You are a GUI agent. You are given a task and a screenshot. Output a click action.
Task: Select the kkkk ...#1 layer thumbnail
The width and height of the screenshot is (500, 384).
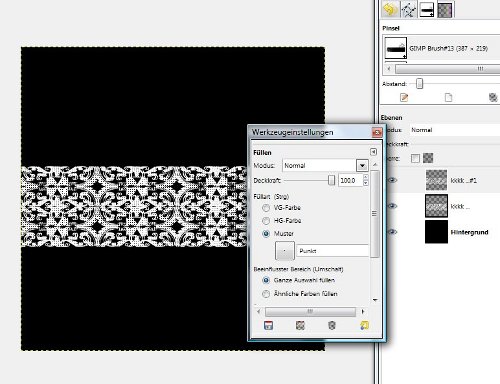(436, 180)
